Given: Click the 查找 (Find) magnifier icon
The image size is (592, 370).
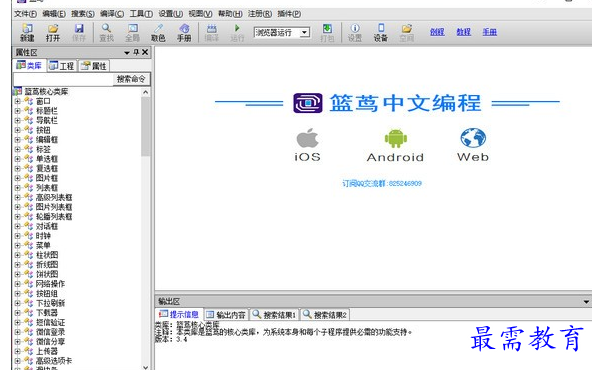Looking at the screenshot, I should click(106, 28).
